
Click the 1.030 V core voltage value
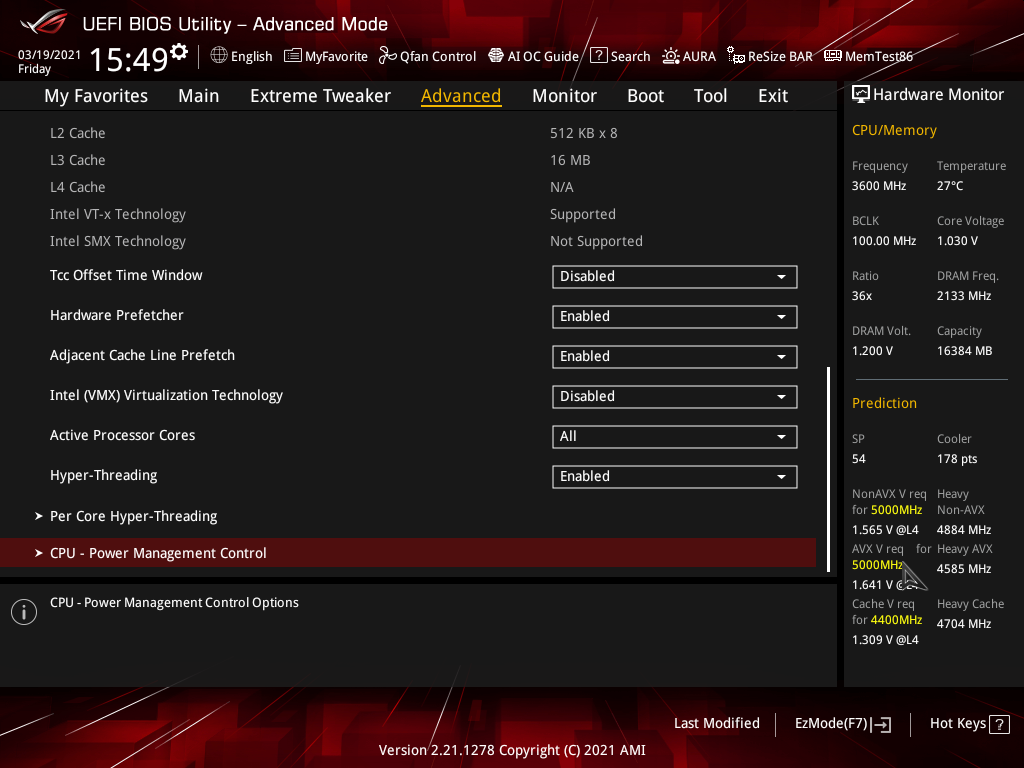tap(957, 241)
